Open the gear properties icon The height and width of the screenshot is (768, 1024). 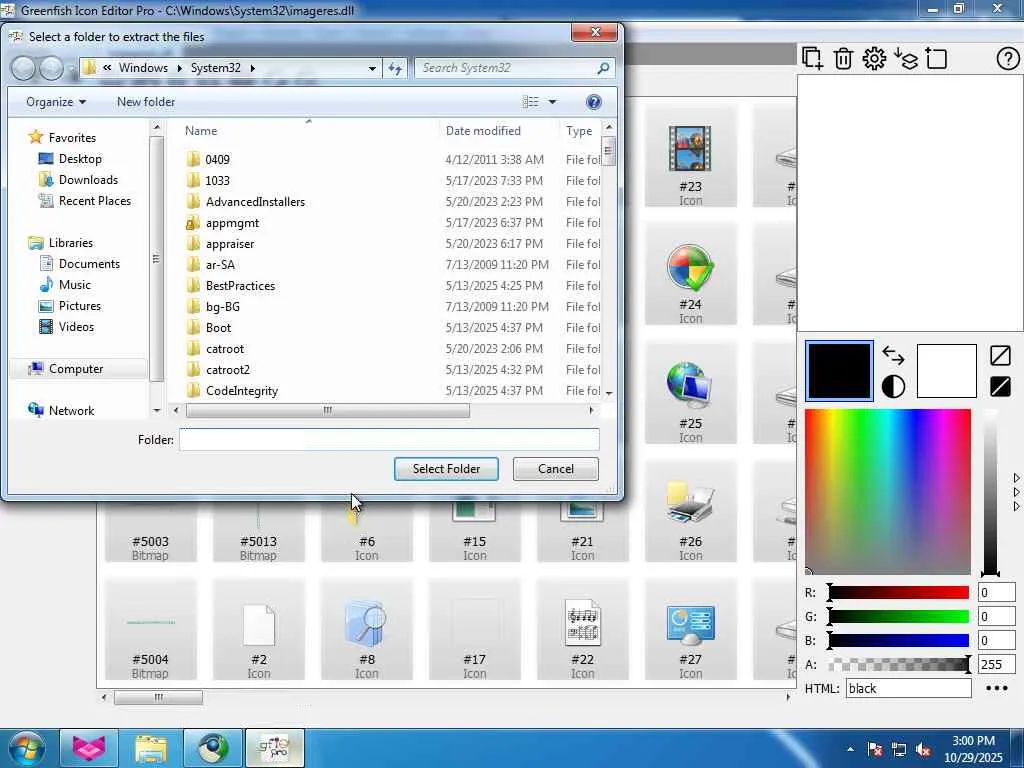[874, 59]
